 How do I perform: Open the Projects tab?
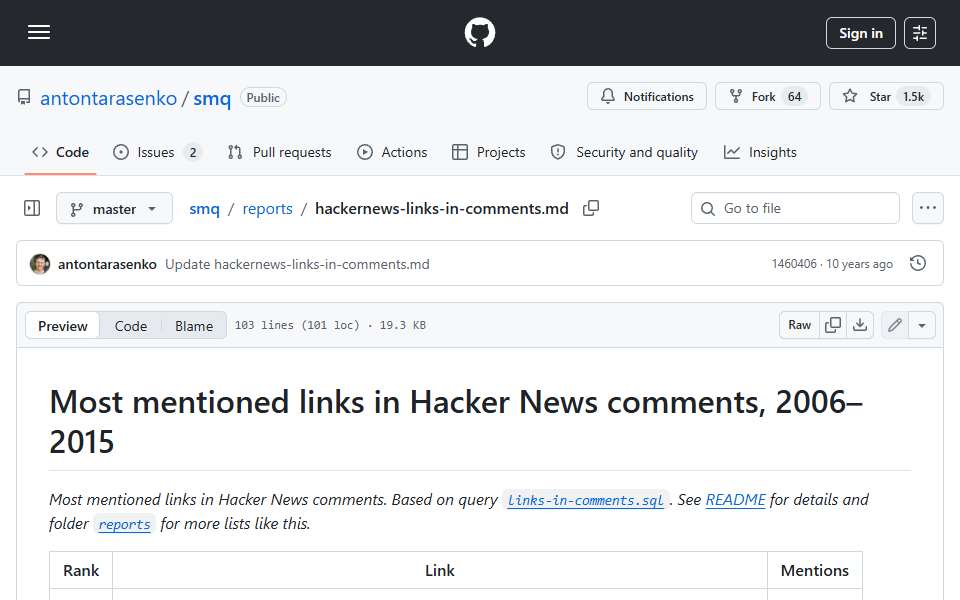489,152
